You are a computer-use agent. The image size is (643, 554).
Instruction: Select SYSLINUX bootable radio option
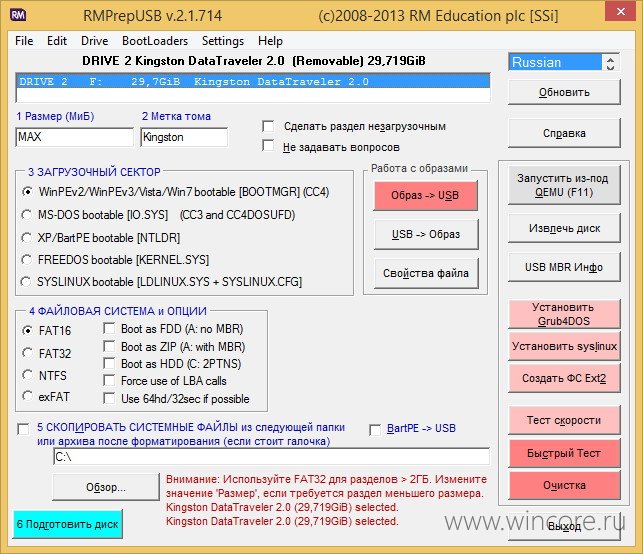point(25,282)
